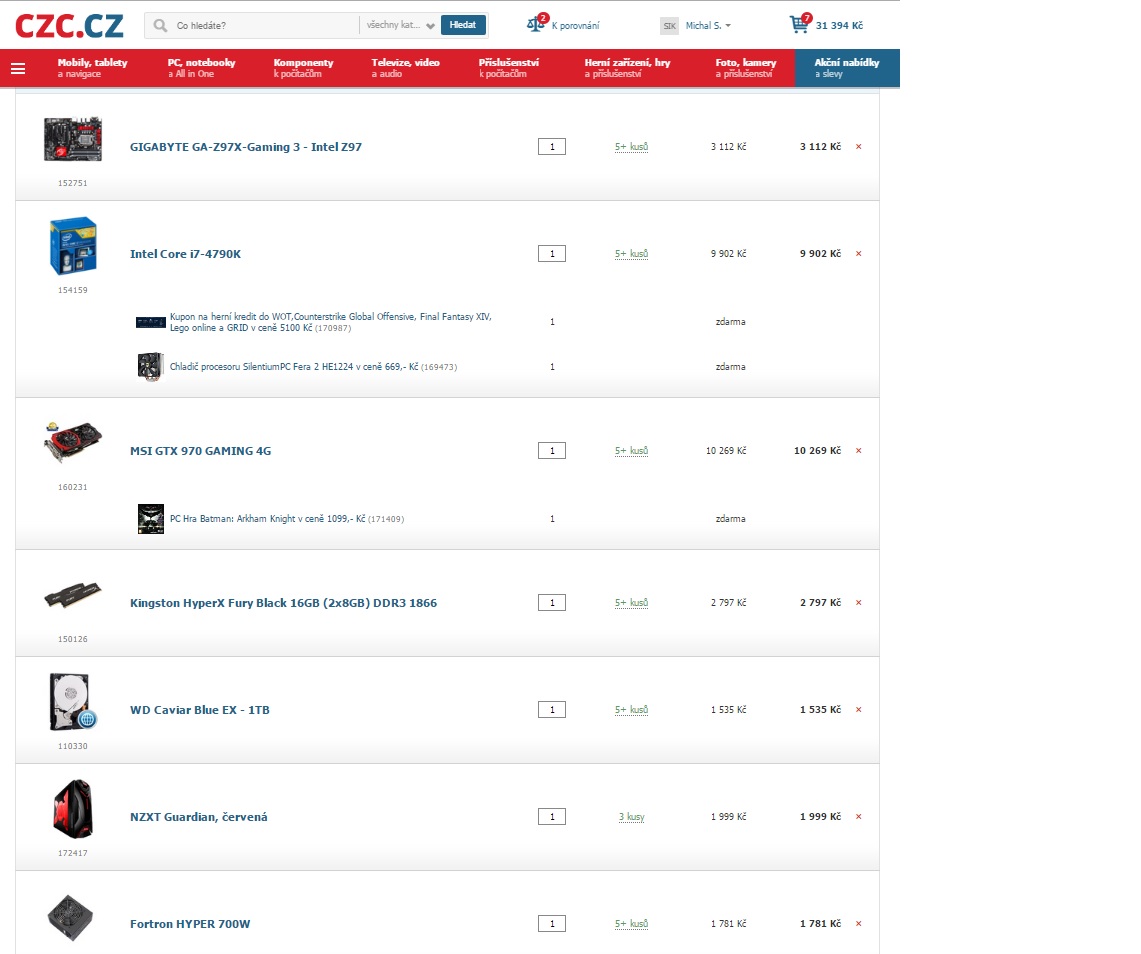This screenshot has width=1141, height=954.
Task: Click the search magnifier icon
Action: point(160,25)
